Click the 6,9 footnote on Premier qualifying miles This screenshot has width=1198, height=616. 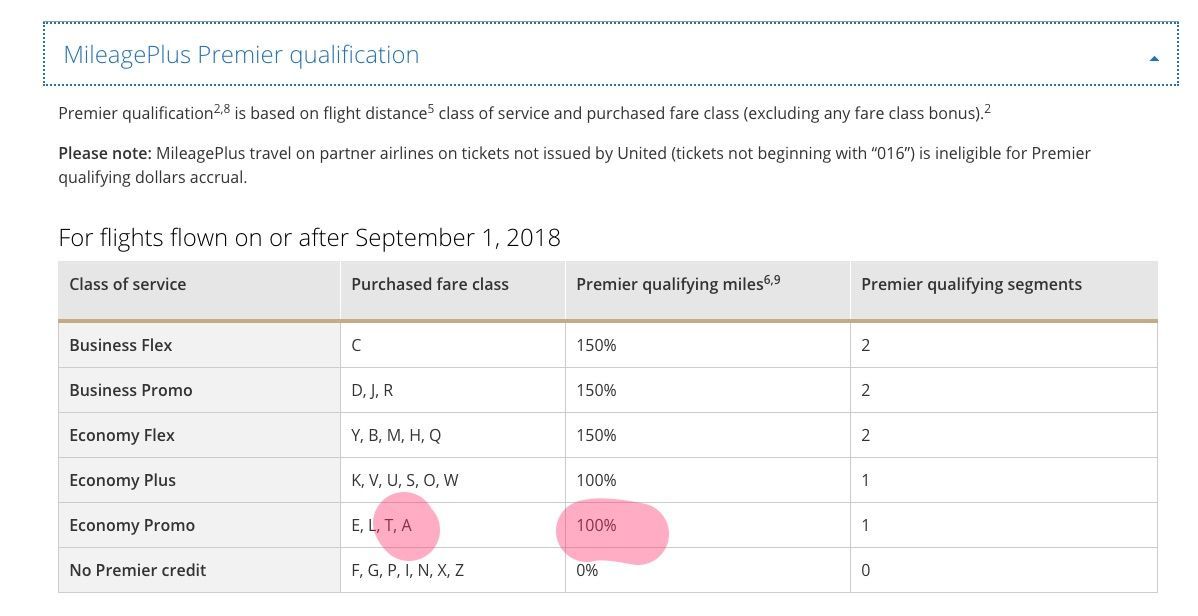(x=772, y=280)
